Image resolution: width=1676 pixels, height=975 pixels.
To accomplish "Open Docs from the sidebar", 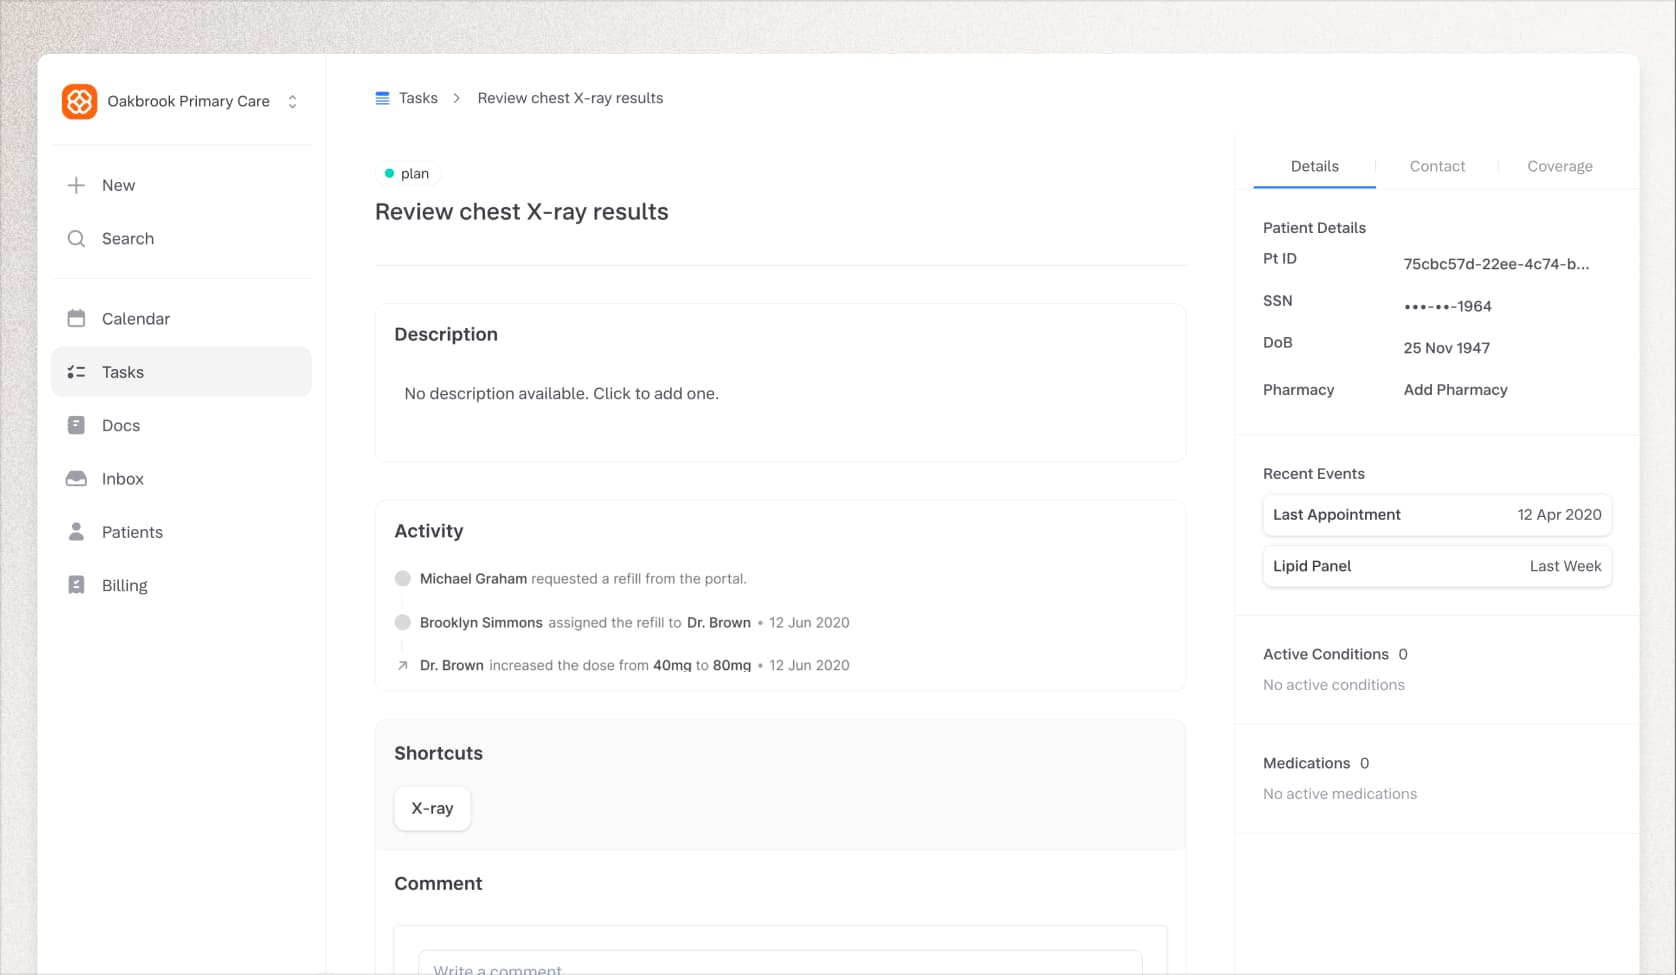I will coord(76,425).
